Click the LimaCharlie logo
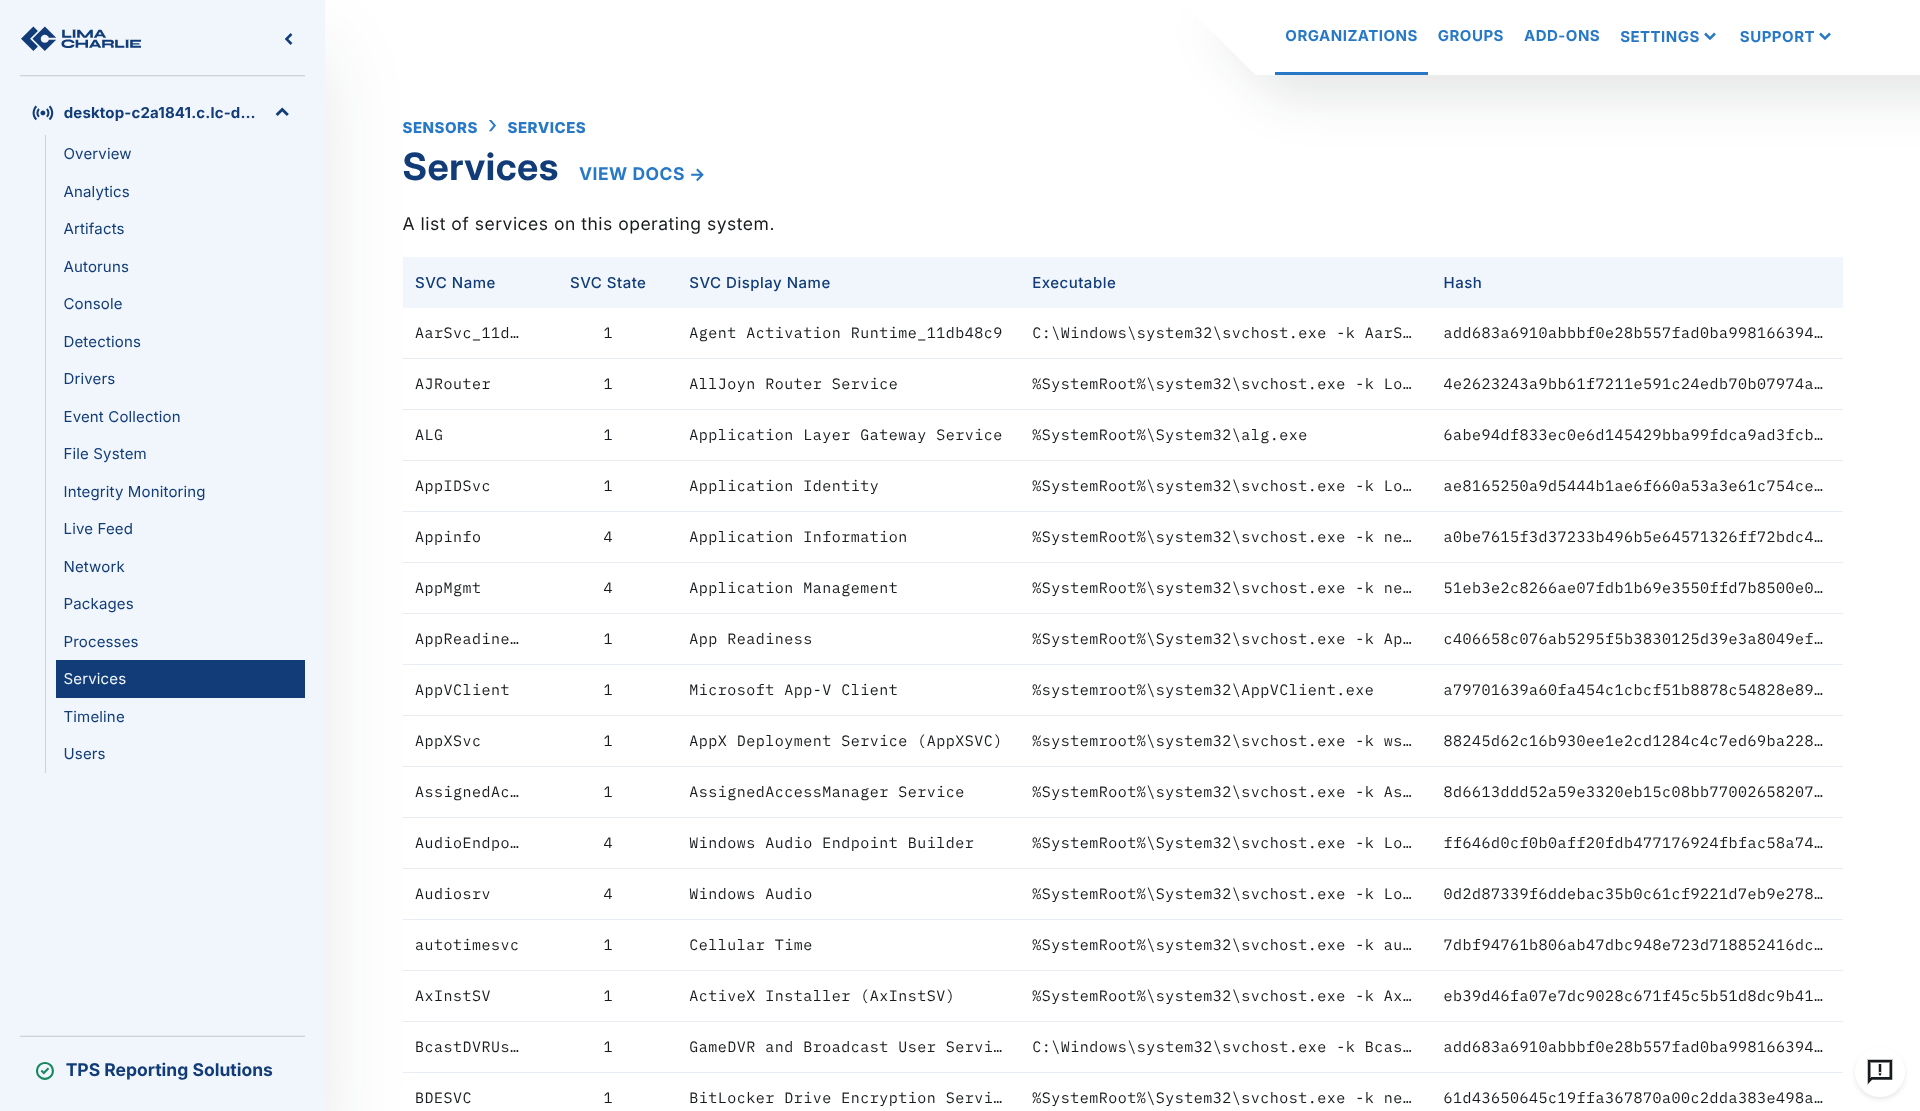Viewport: 1920px width, 1111px height. pos(81,39)
